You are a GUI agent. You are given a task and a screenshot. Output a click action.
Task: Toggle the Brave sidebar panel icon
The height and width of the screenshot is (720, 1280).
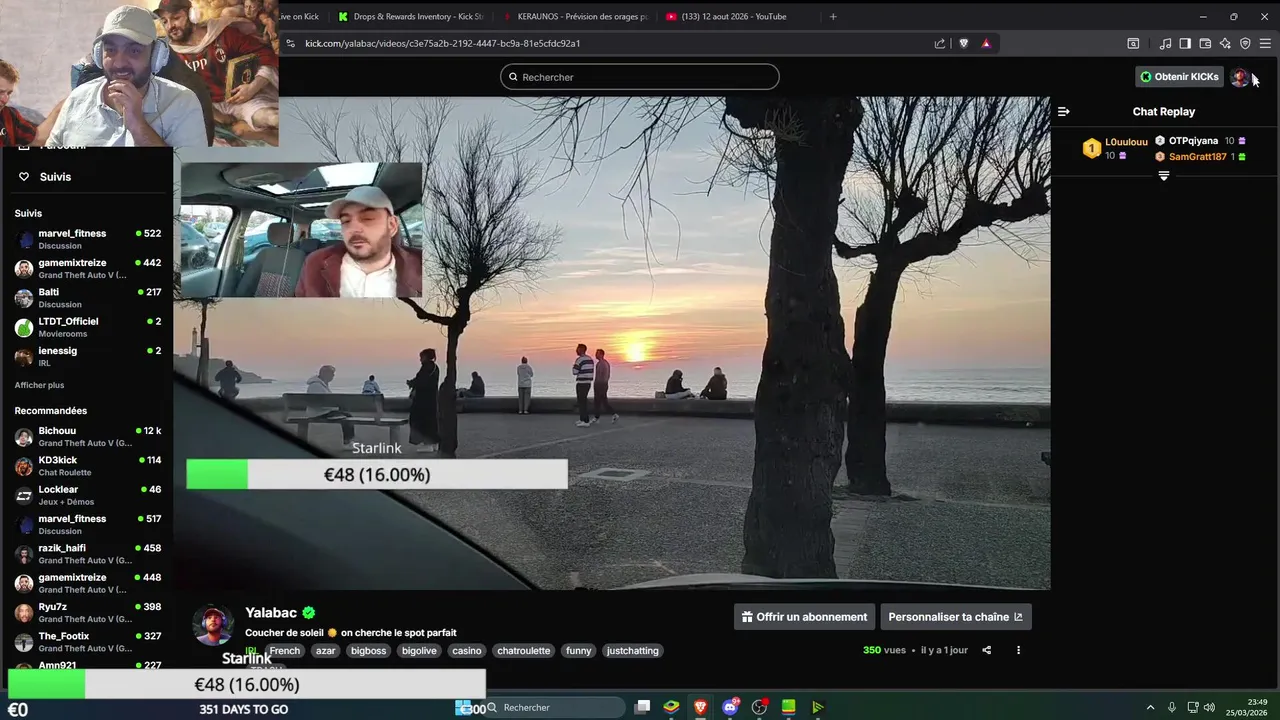tap(1185, 43)
